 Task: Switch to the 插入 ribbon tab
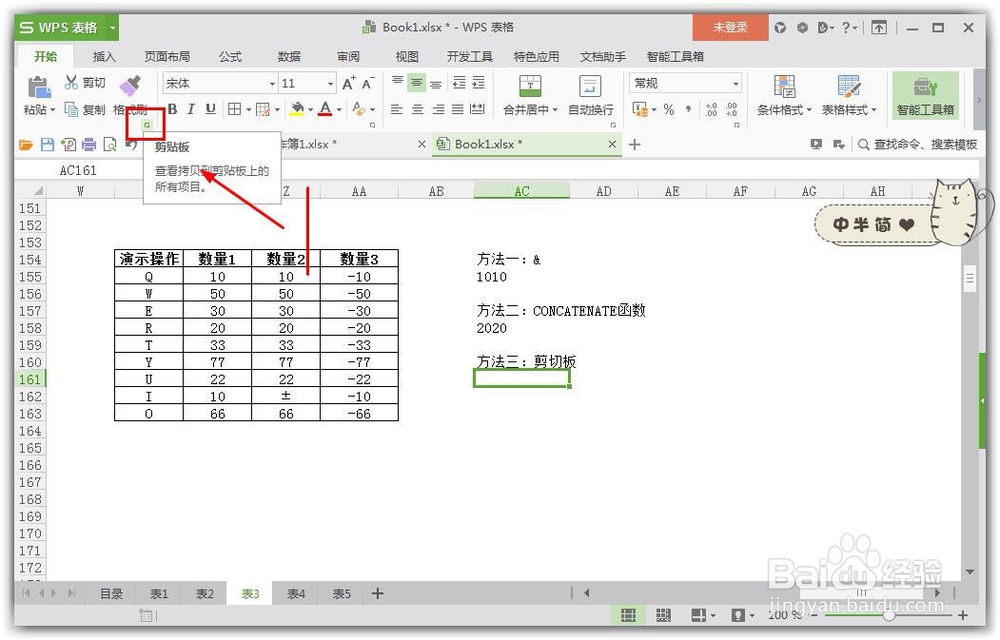tap(104, 57)
